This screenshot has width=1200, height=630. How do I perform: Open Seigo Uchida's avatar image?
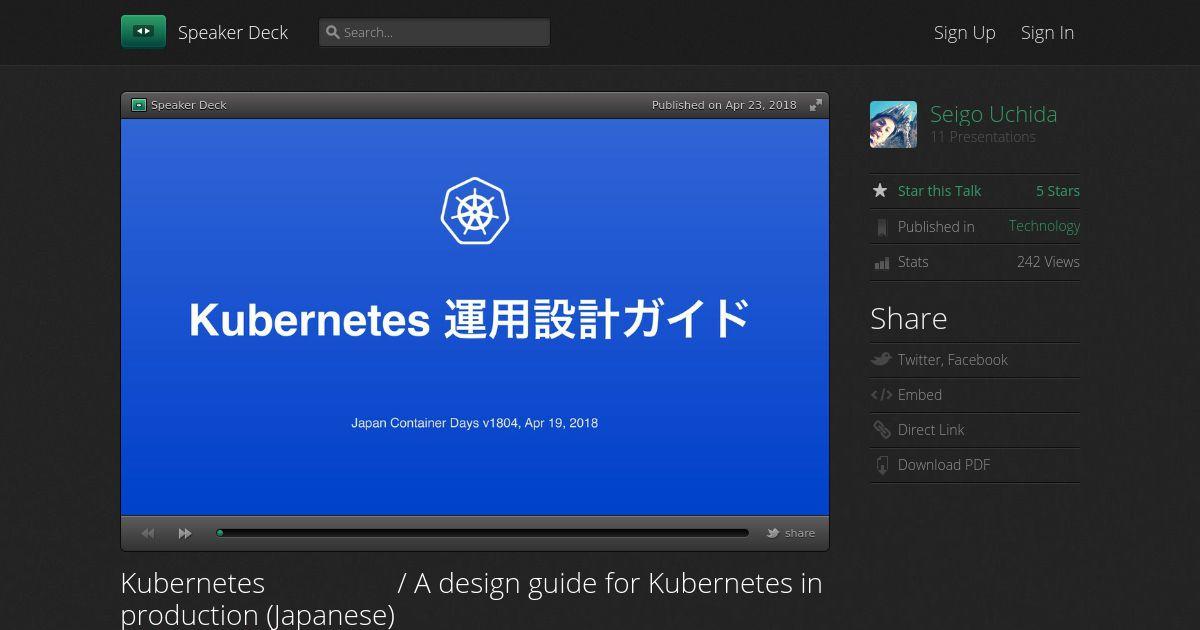pyautogui.click(x=893, y=125)
